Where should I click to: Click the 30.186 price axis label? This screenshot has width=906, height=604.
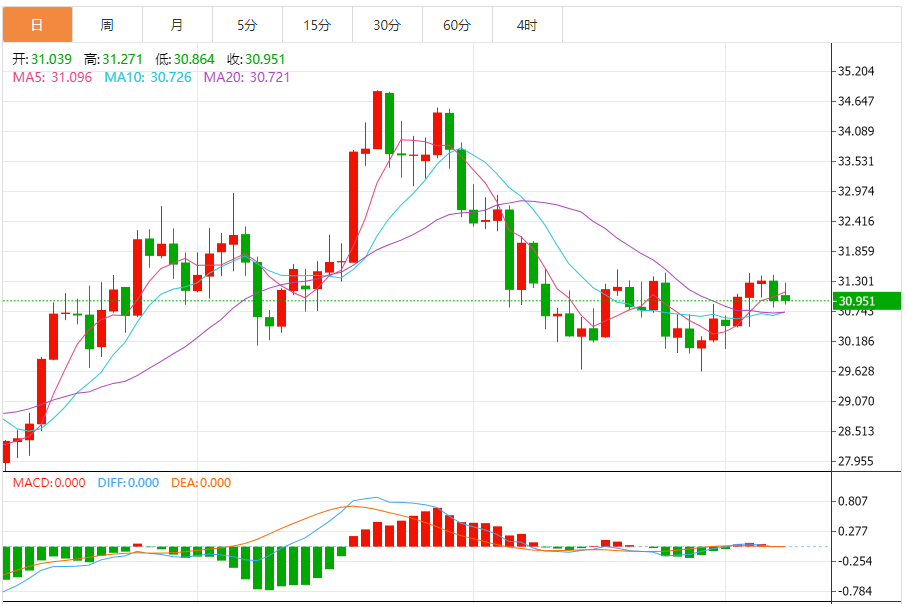click(856, 341)
